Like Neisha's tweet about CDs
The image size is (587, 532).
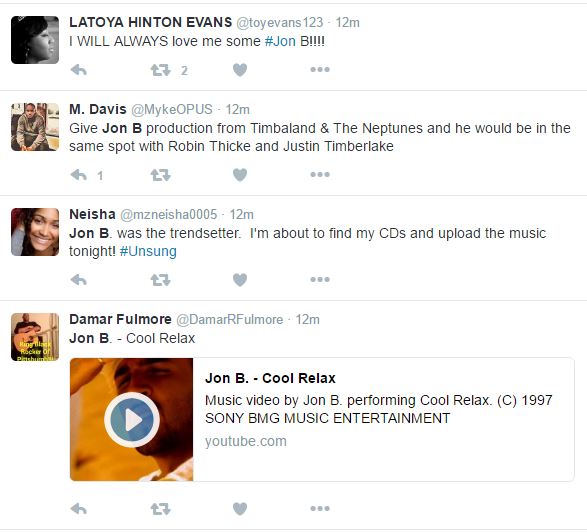point(240,280)
